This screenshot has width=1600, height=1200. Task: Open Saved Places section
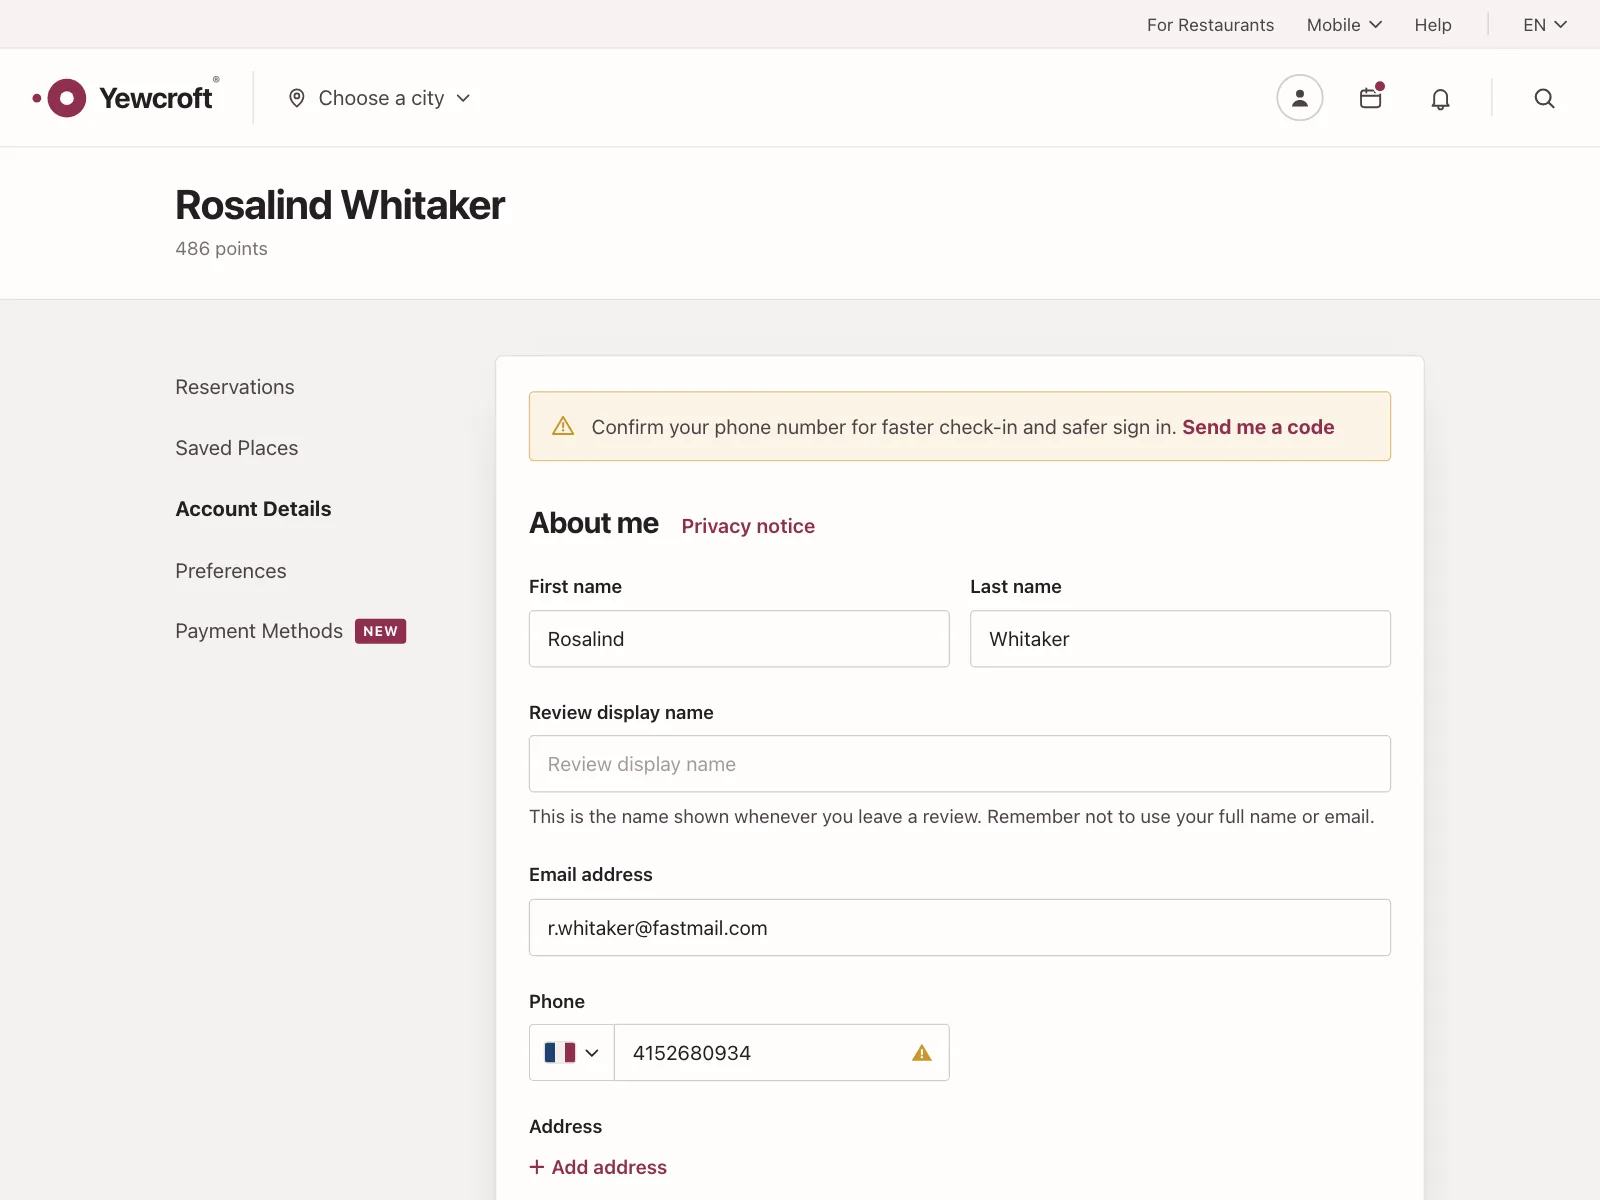pos(237,448)
